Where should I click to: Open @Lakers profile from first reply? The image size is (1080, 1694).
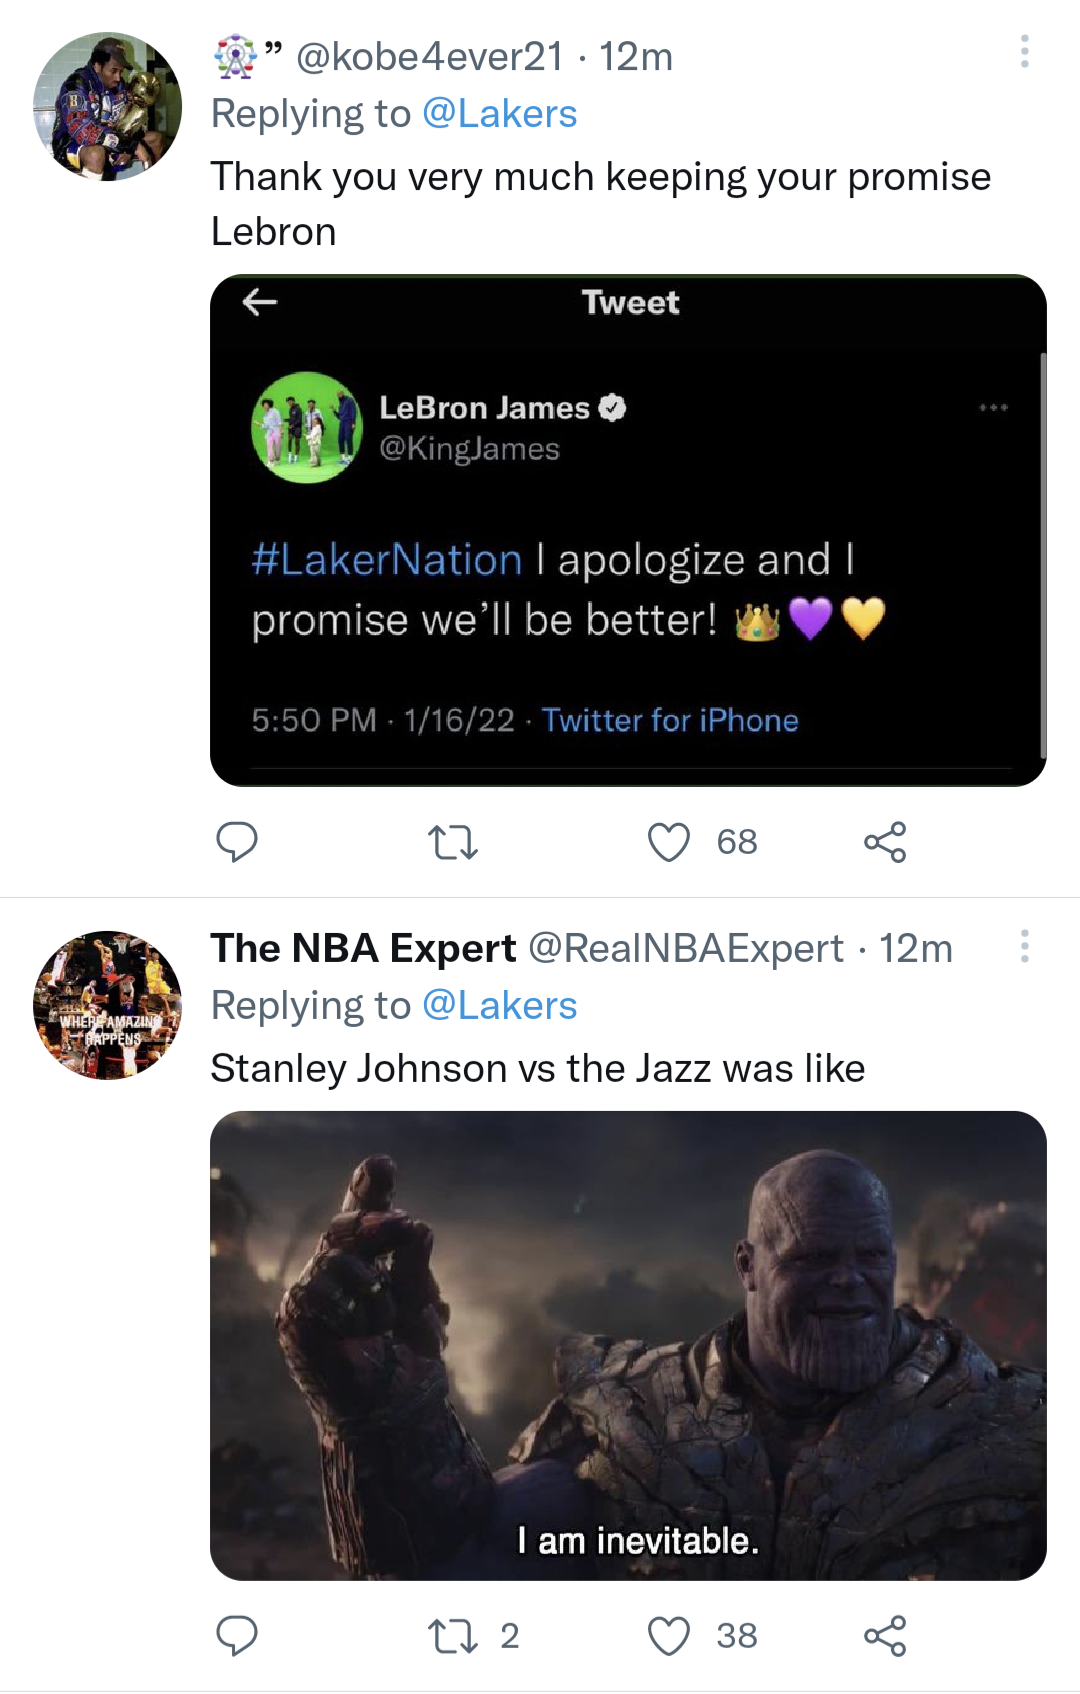pos(500,113)
